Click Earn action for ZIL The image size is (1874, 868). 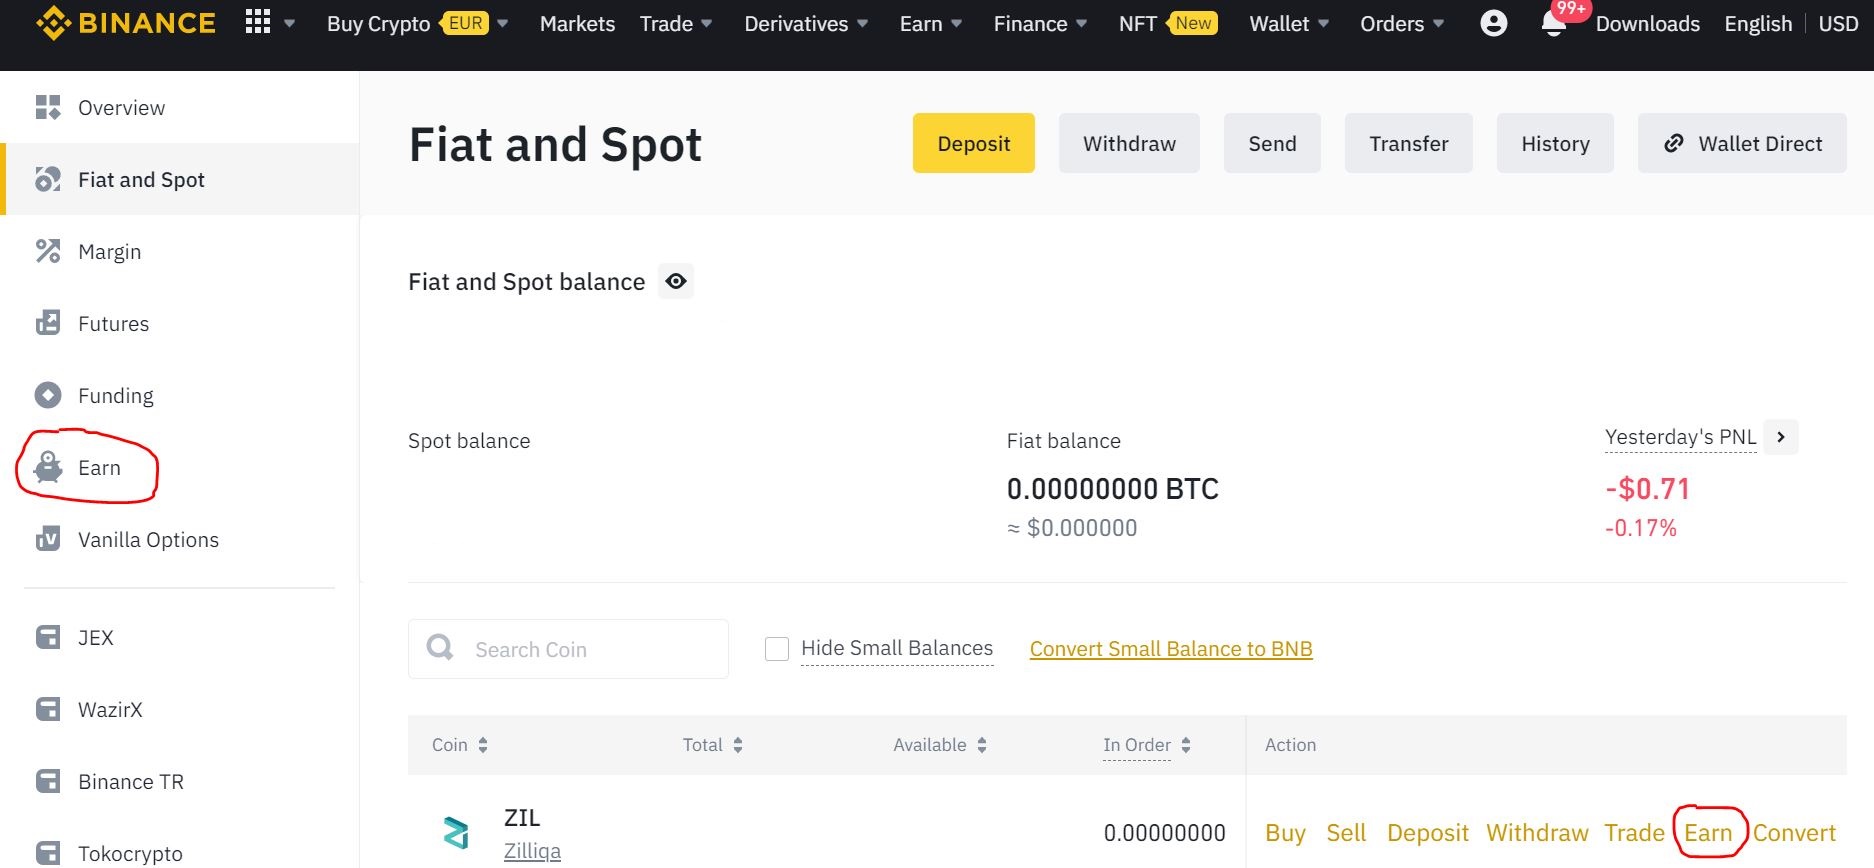1708,833
